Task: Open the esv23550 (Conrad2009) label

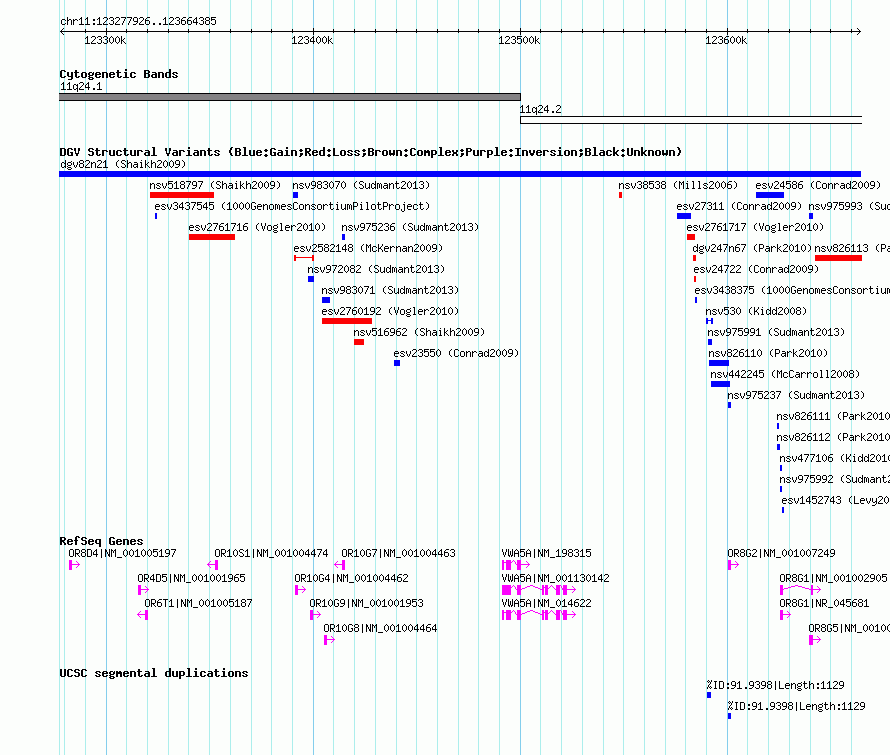Action: pos(456,353)
